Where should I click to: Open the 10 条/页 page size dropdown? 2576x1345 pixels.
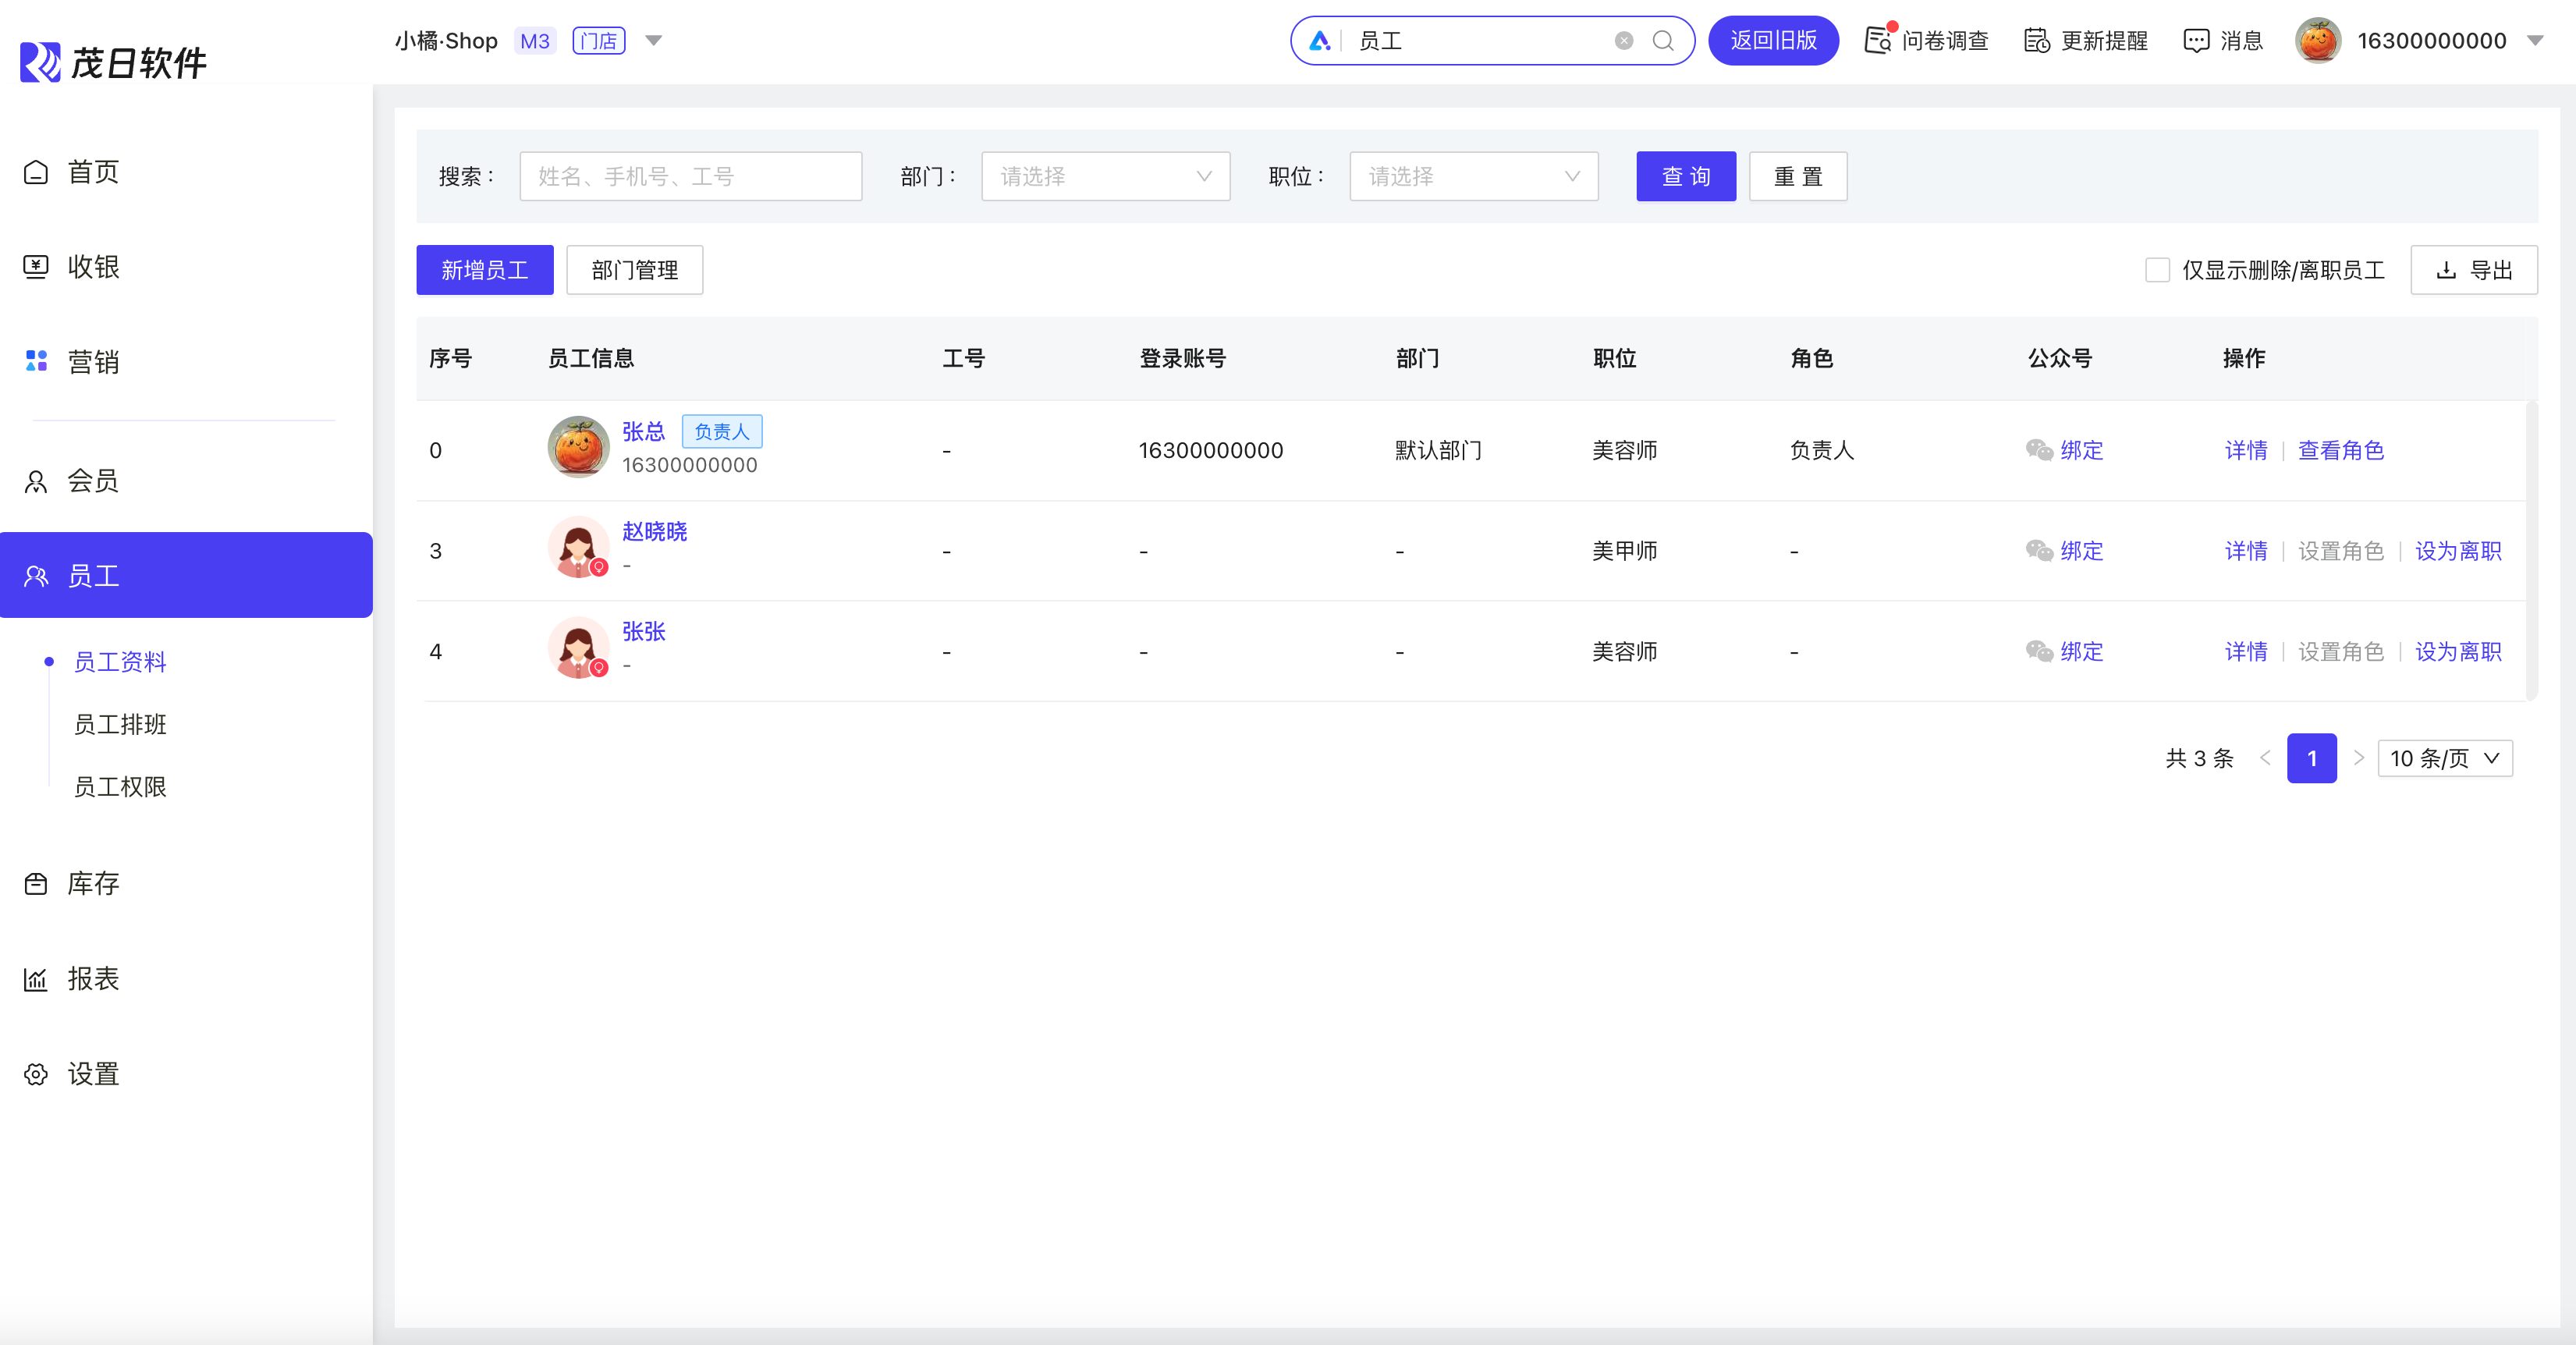[x=2444, y=759]
